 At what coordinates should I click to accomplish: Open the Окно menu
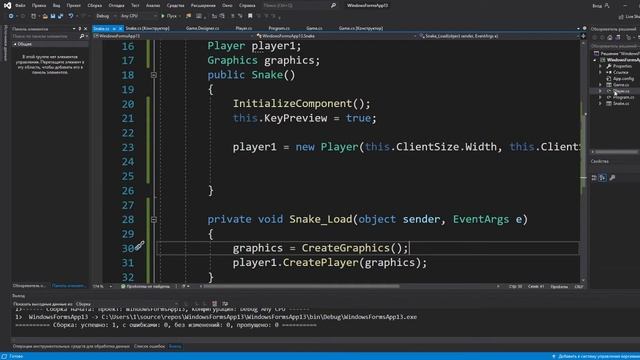pyautogui.click(x=227, y=6)
